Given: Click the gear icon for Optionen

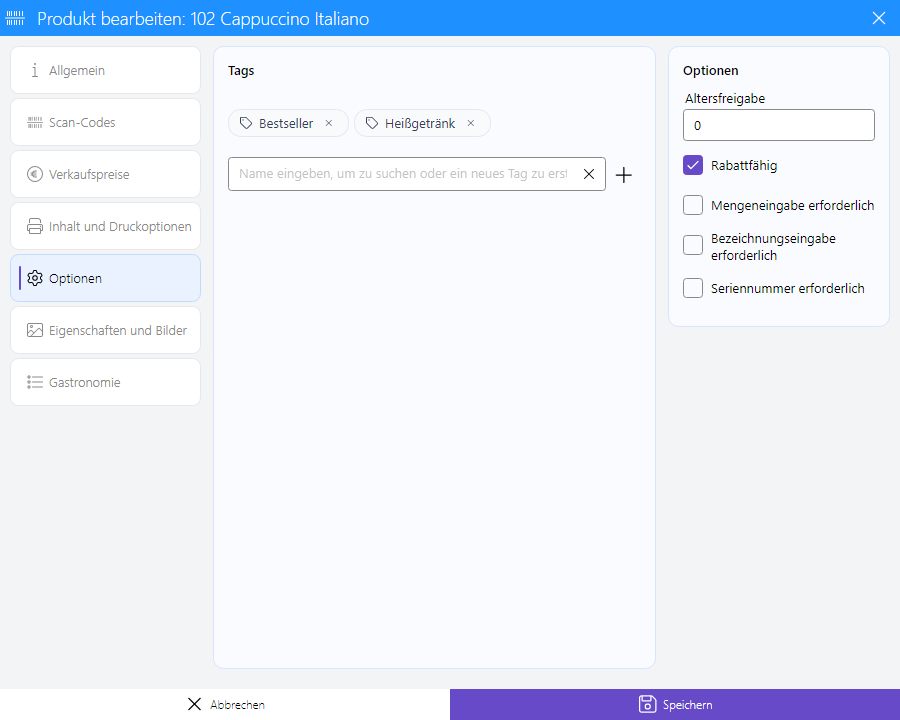Looking at the screenshot, I should click(x=35, y=278).
